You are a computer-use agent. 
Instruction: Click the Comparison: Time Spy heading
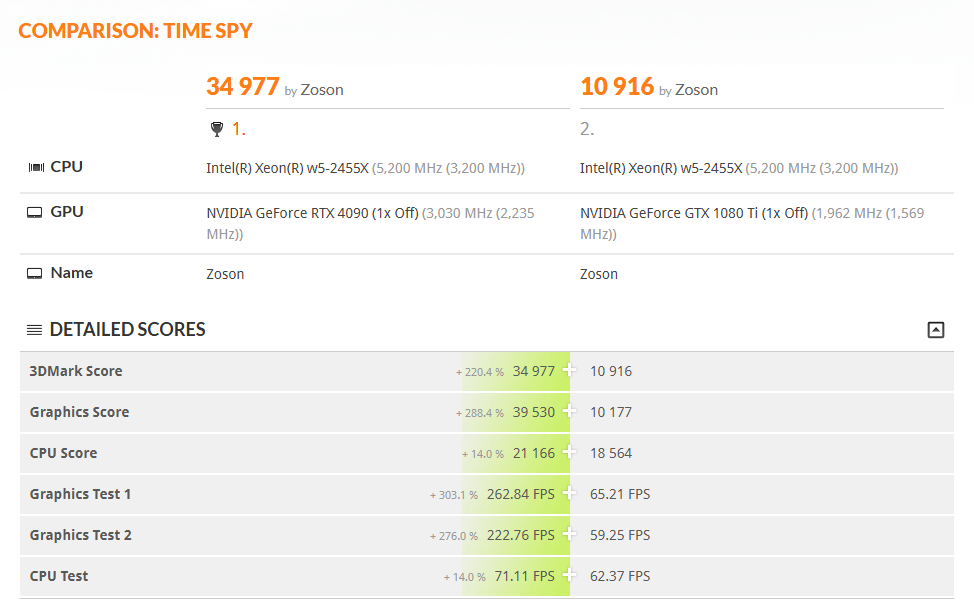click(x=135, y=30)
